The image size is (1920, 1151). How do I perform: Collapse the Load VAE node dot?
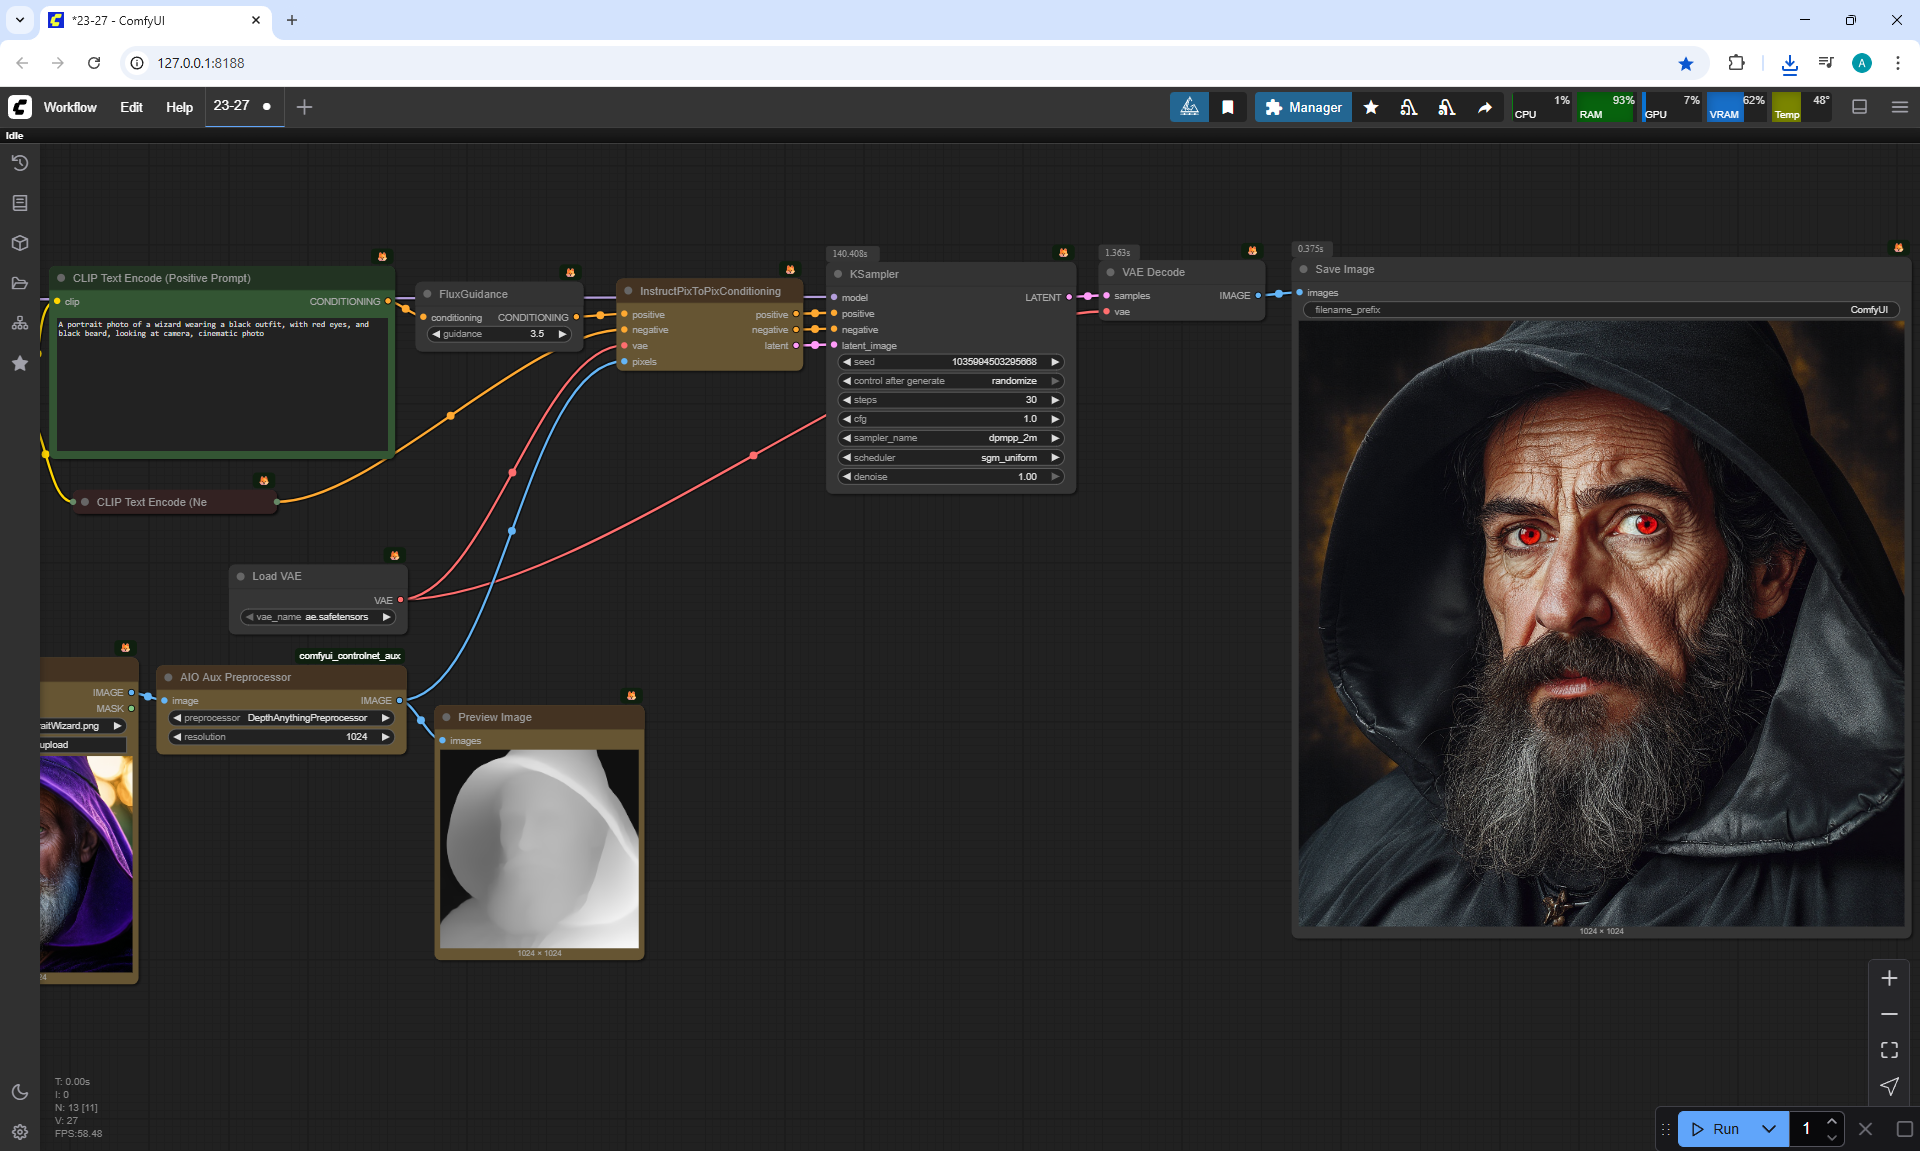241,576
